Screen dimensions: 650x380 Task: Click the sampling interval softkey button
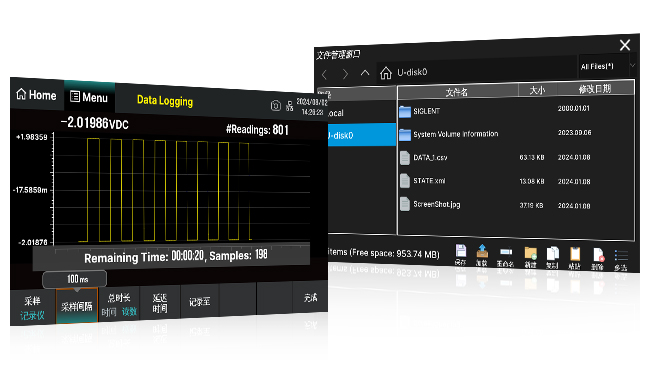(77, 306)
